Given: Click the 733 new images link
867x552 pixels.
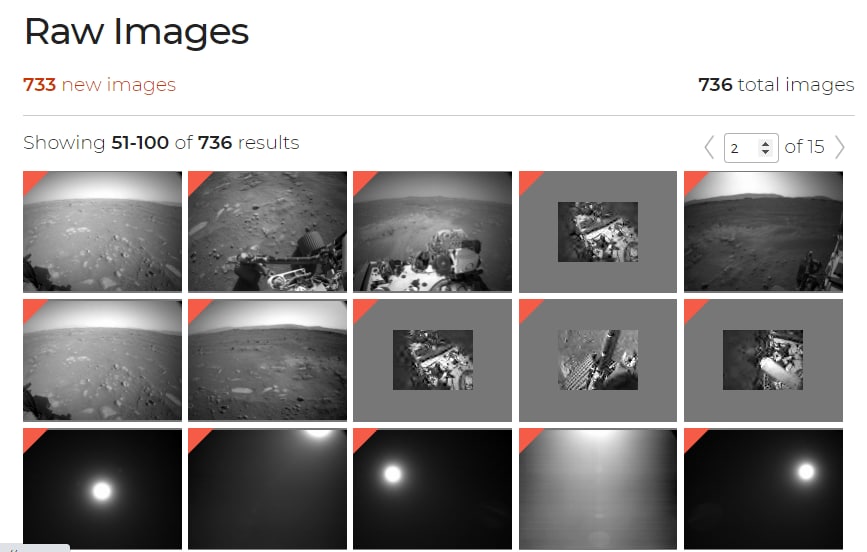Looking at the screenshot, I should 100,85.
